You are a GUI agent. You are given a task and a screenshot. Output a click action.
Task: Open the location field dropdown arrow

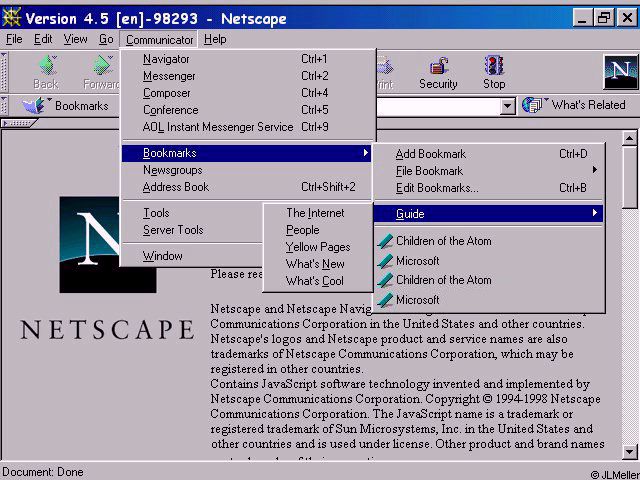(x=507, y=106)
